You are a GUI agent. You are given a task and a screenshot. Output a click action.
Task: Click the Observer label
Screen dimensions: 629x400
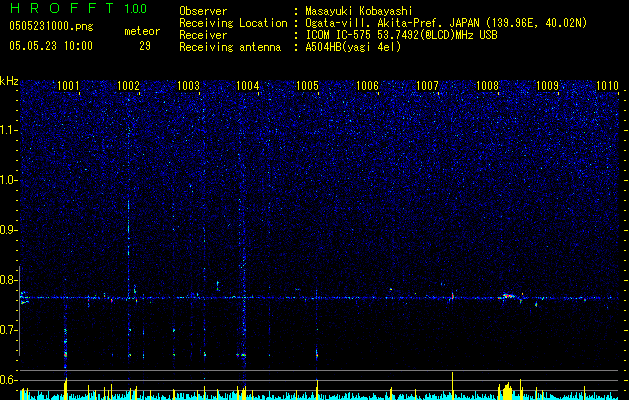[203, 11]
